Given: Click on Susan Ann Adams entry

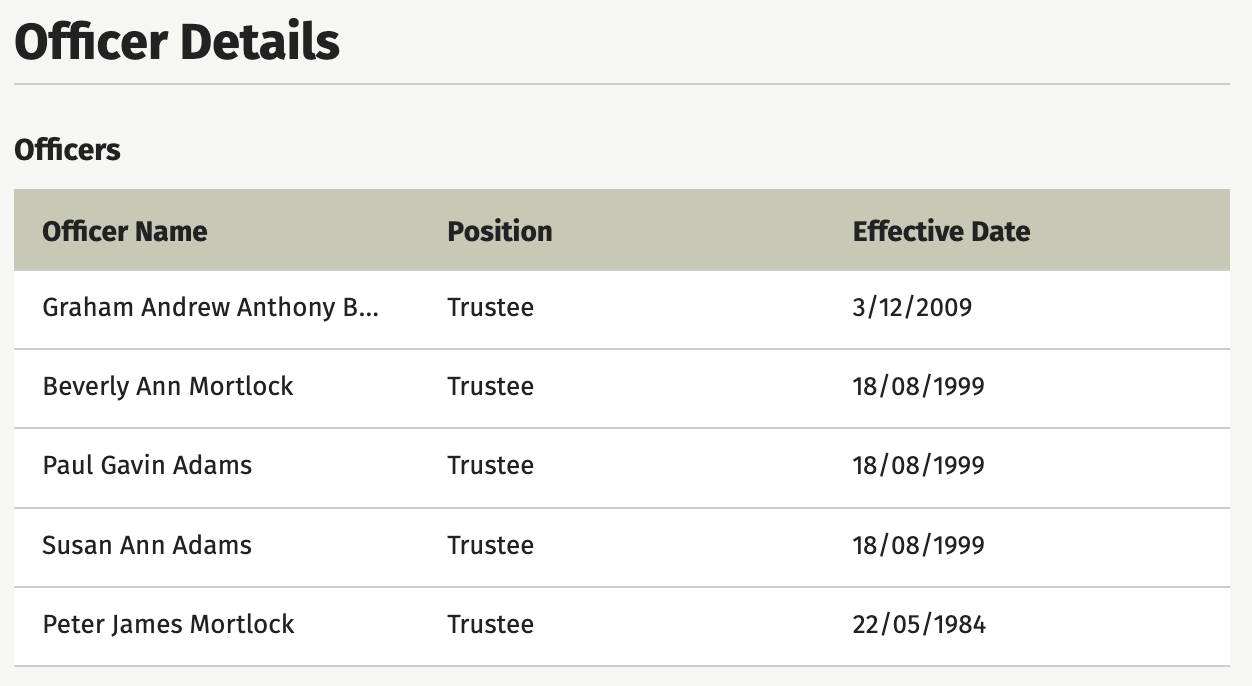Looking at the screenshot, I should pos(147,545).
